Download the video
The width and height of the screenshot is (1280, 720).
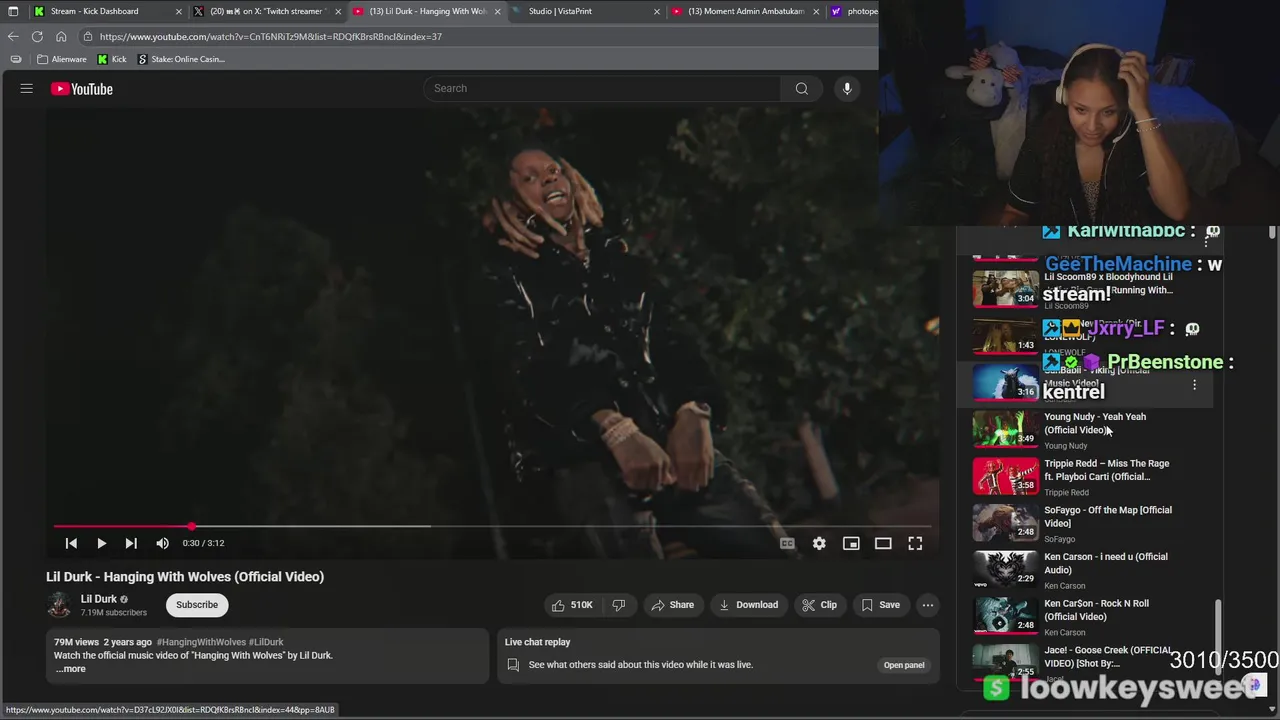(x=748, y=605)
